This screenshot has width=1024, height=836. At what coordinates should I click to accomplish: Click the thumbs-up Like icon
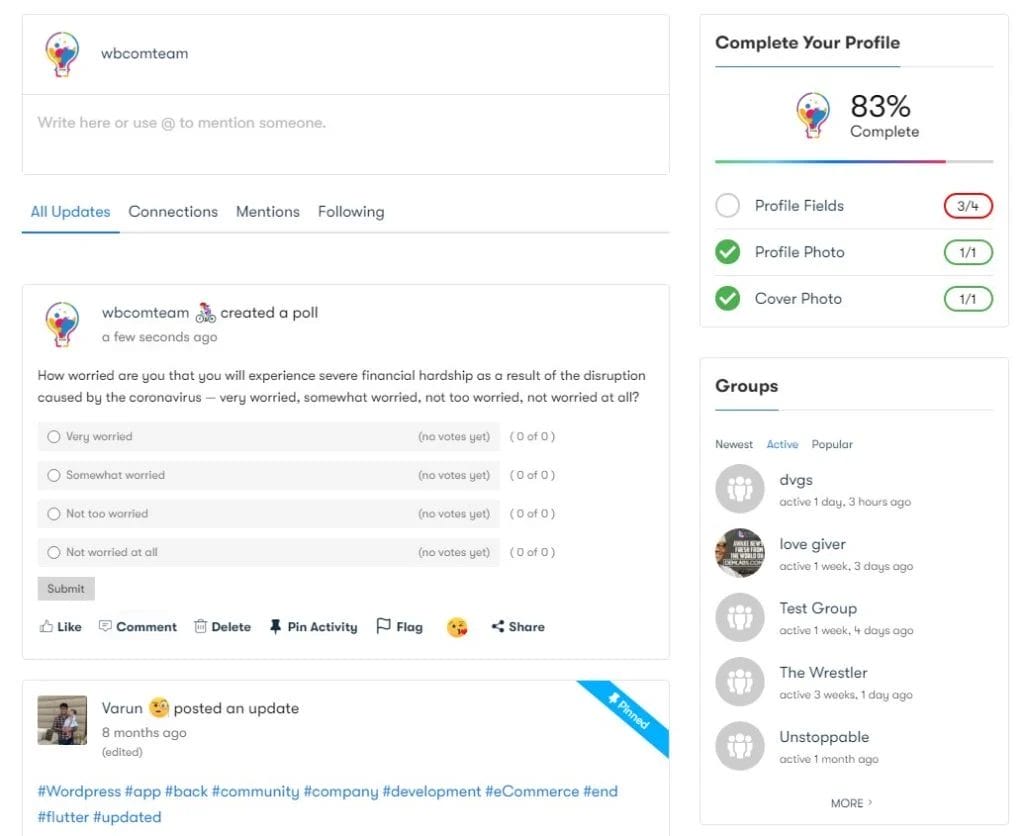(46, 627)
